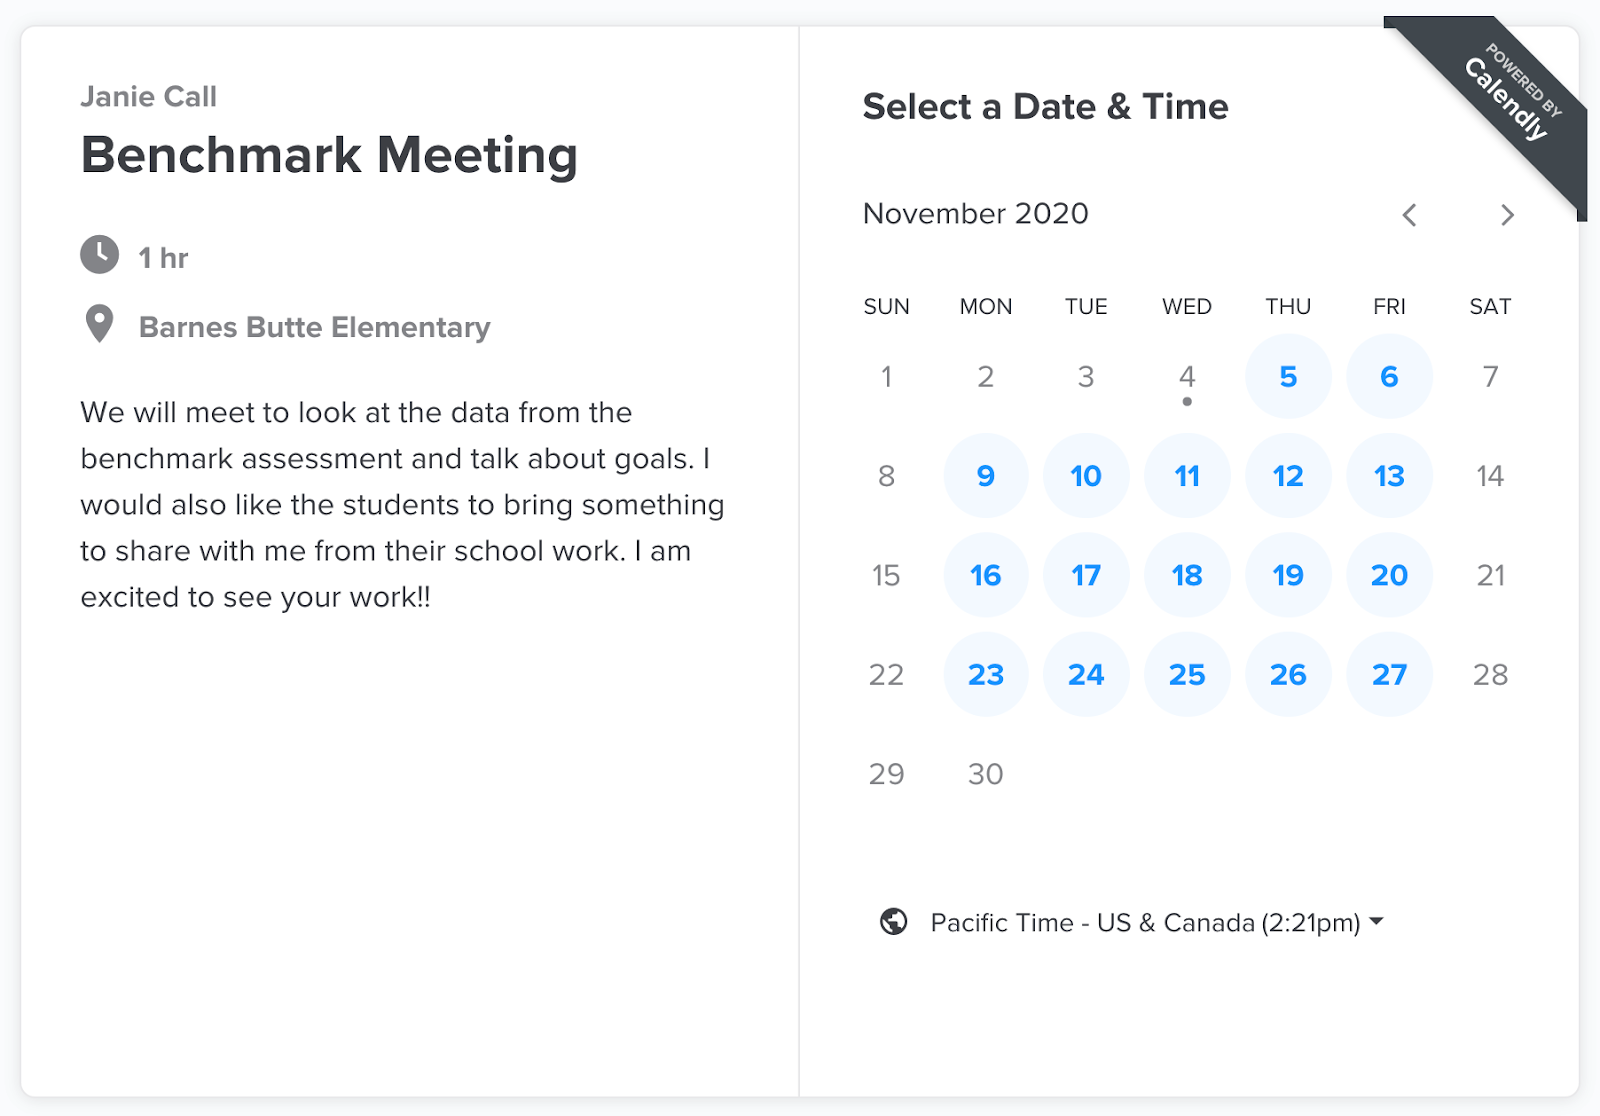The image size is (1600, 1116).
Task: Select Friday November 6
Action: [x=1389, y=376]
